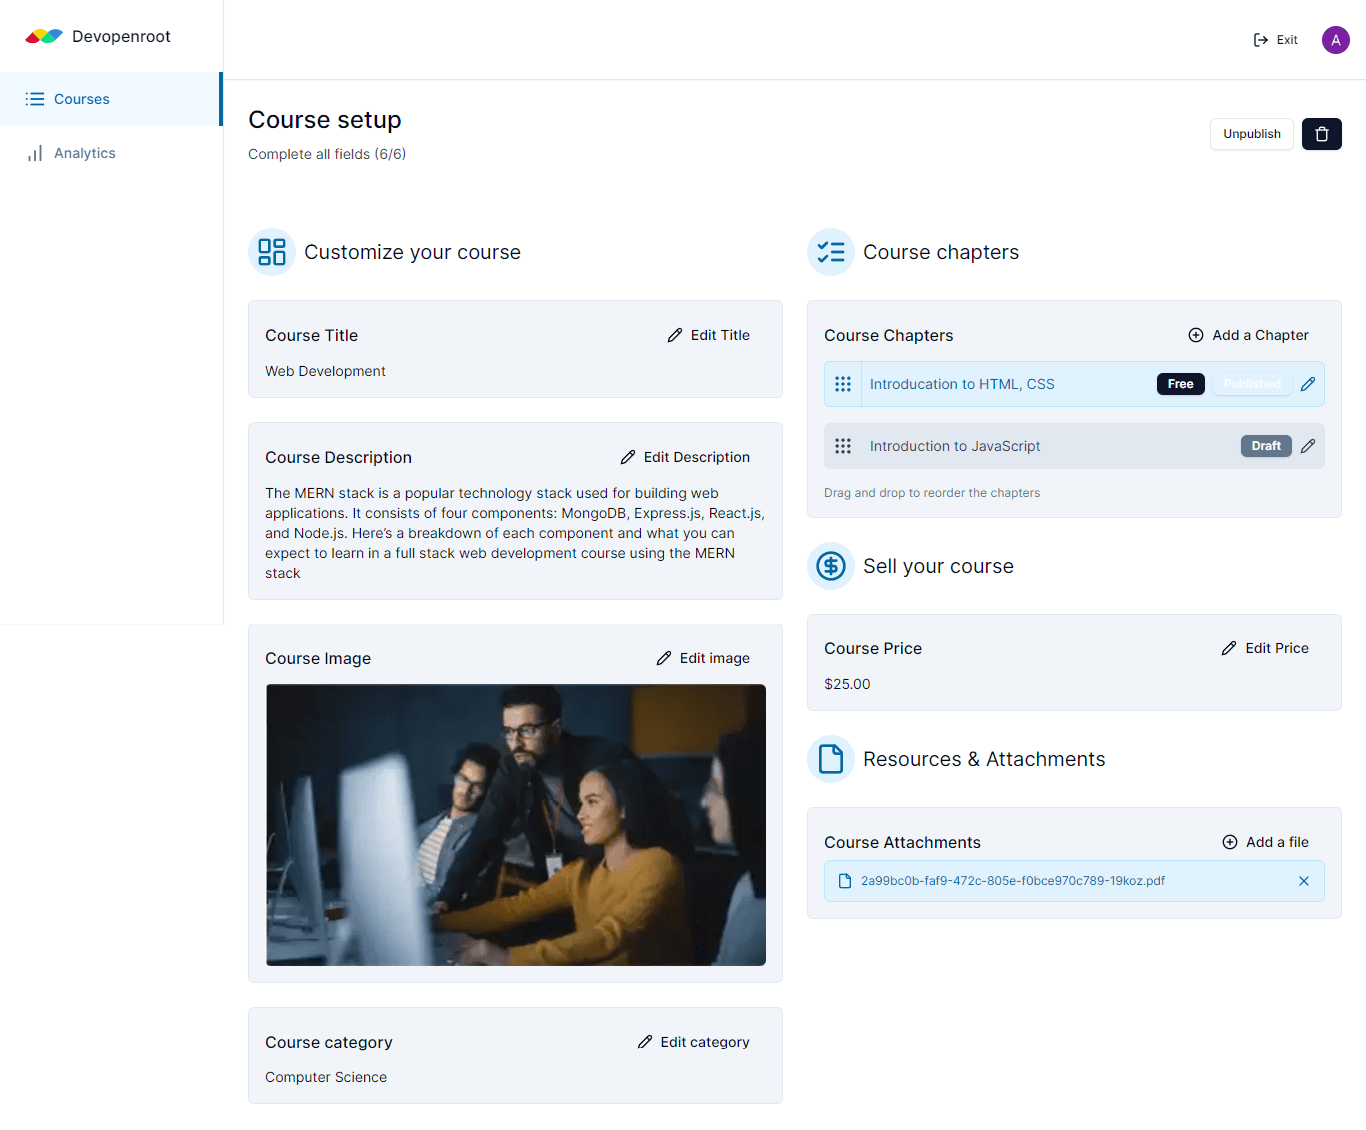The height and width of the screenshot is (1130, 1366).
Task: Select the Introducation to HTML, CSS chapter title
Action: coord(962,384)
